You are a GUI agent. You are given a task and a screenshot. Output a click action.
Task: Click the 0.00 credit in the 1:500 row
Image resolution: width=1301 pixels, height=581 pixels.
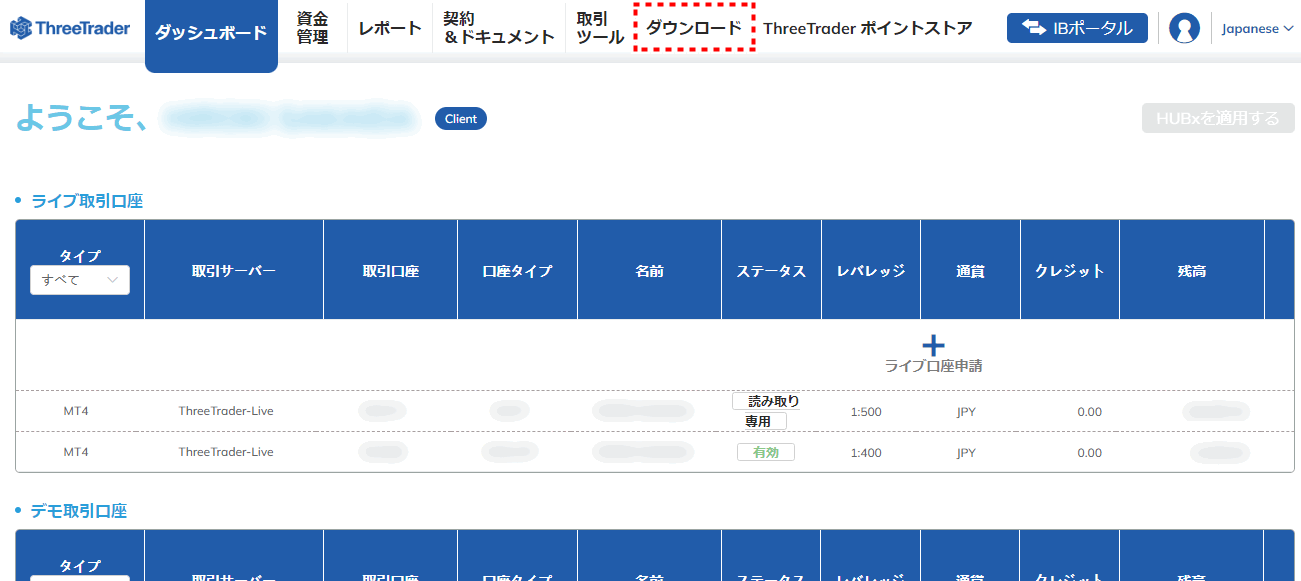1090,412
